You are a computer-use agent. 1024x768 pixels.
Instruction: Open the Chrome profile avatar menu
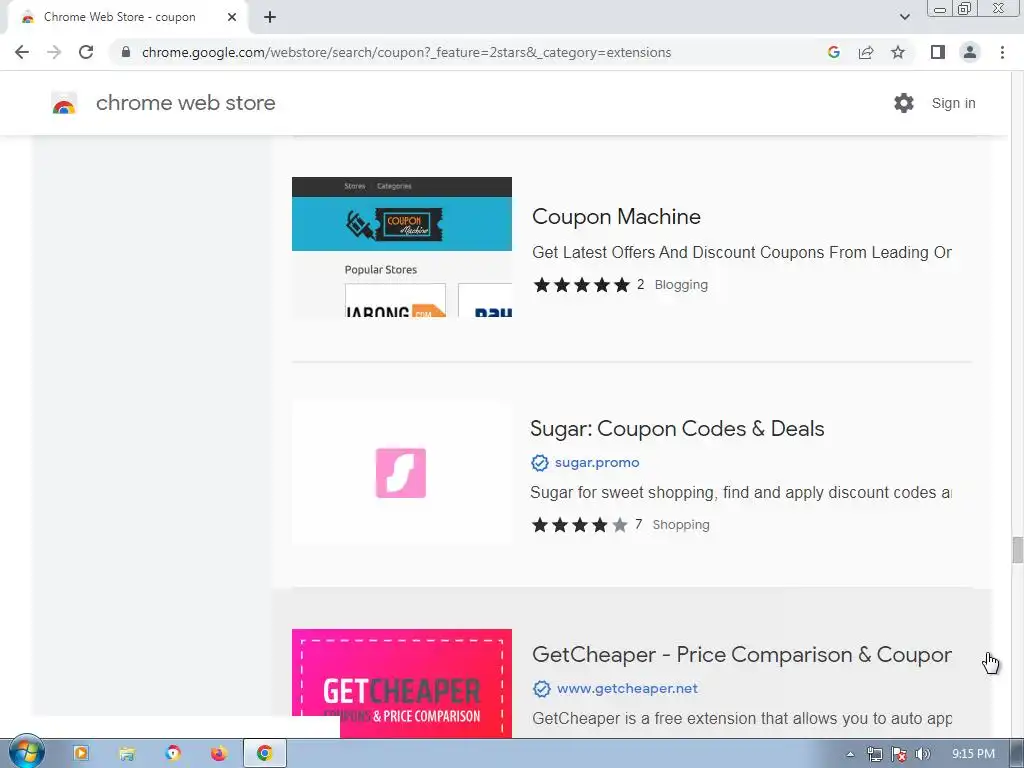(x=970, y=52)
